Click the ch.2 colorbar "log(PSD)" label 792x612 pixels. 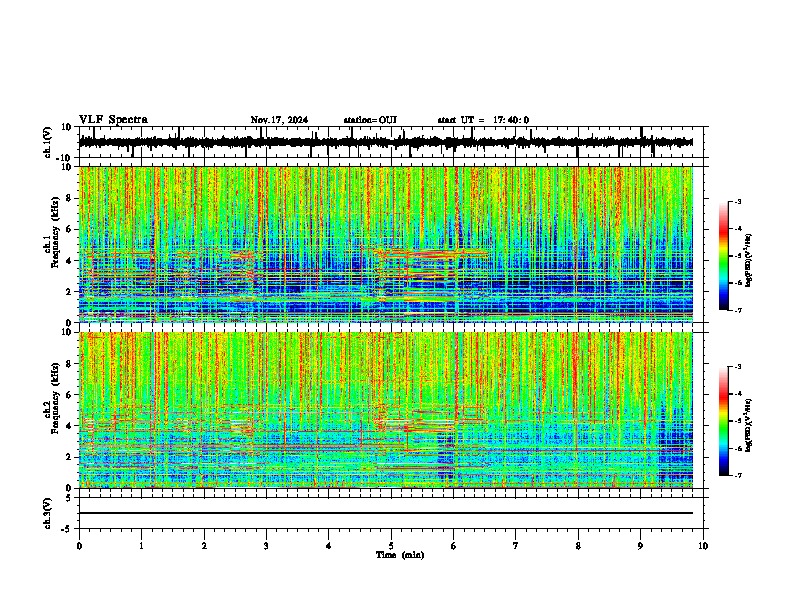[749, 425]
